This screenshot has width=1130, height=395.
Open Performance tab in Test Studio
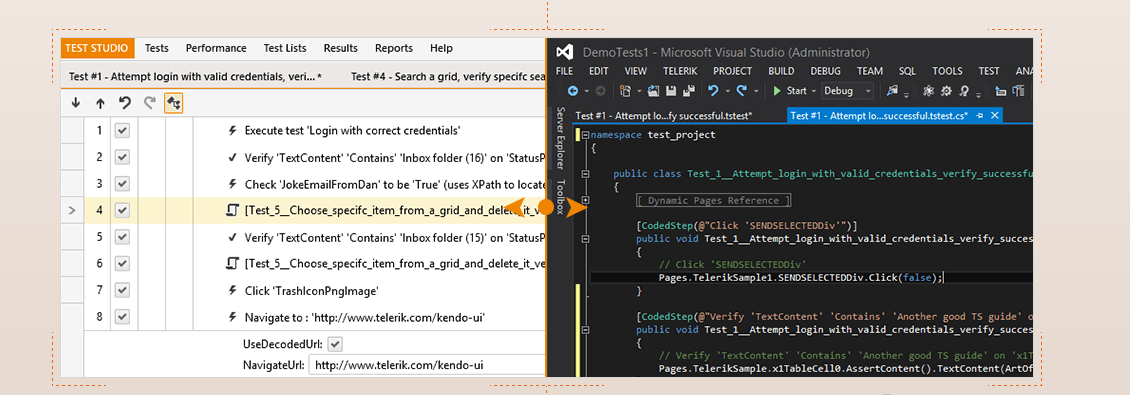point(216,48)
